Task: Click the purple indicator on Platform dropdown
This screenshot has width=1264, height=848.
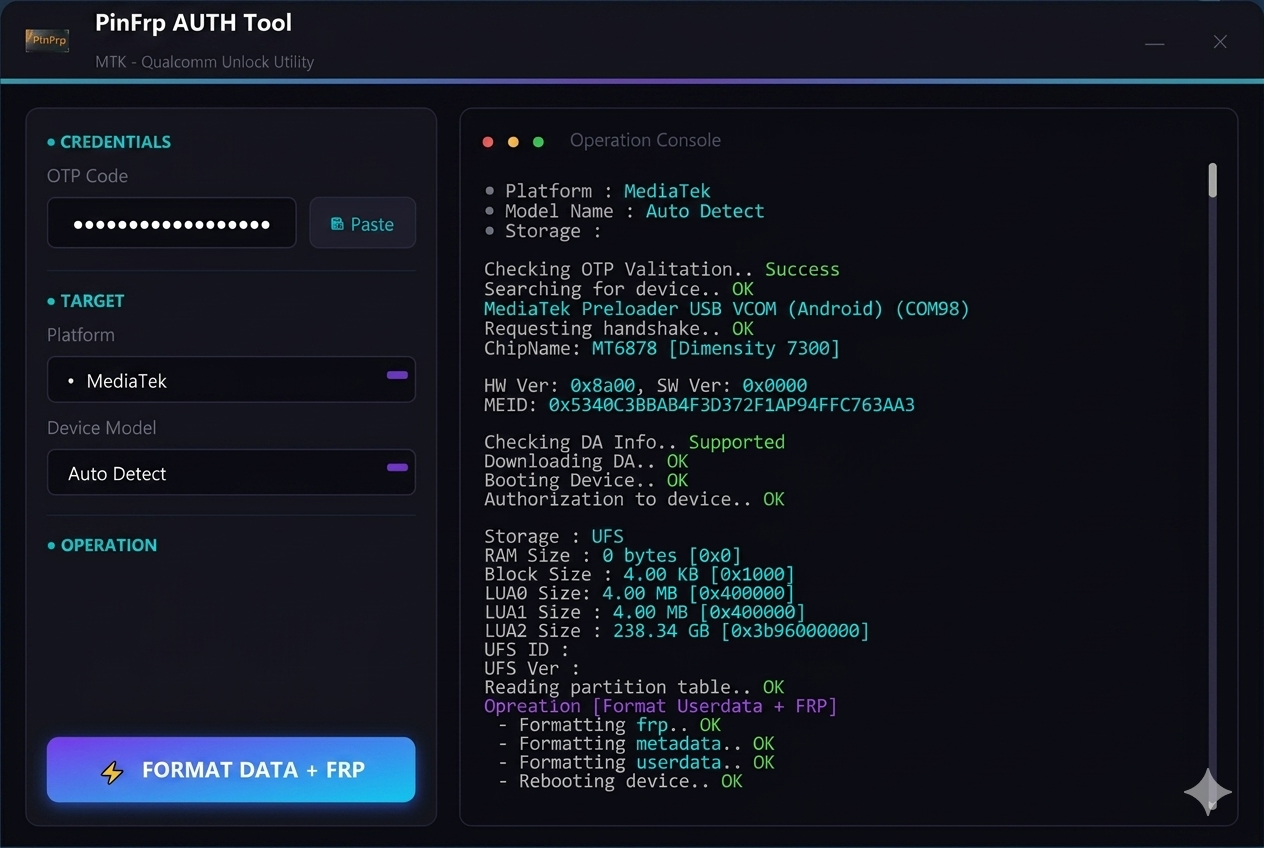Action: (397, 375)
